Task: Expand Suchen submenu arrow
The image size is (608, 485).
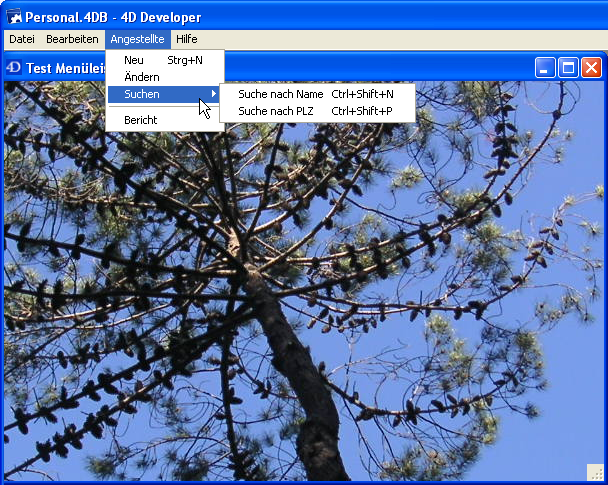Action: pos(213,94)
